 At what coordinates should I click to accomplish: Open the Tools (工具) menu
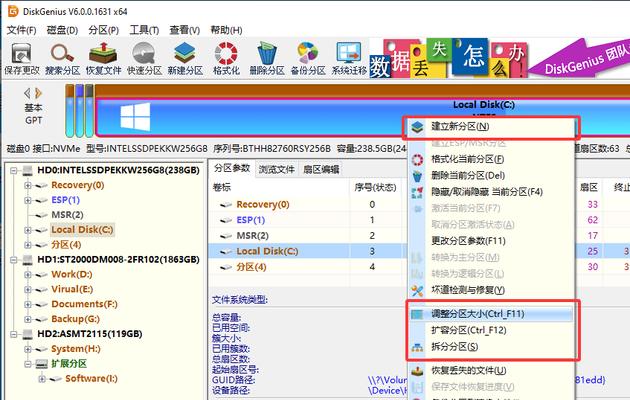click(x=145, y=30)
